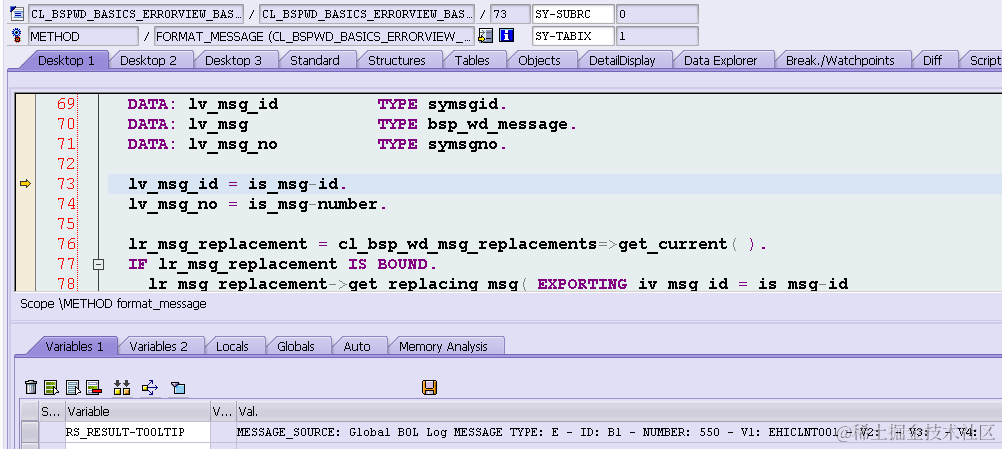Click the first program name field in the top row
This screenshot has width=1002, height=449.
pos(136,14)
